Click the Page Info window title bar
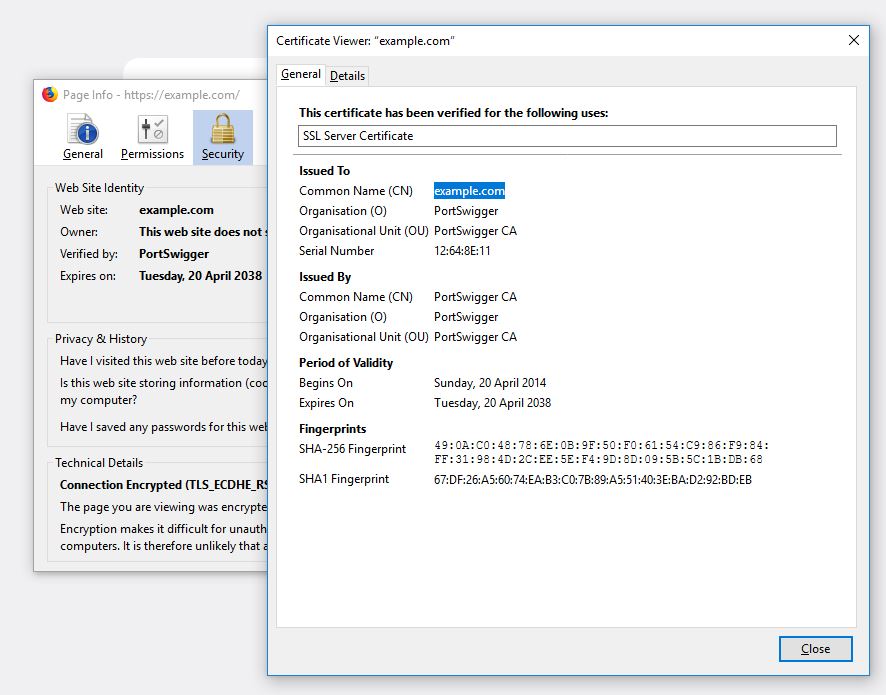Image resolution: width=886 pixels, height=695 pixels. click(151, 94)
